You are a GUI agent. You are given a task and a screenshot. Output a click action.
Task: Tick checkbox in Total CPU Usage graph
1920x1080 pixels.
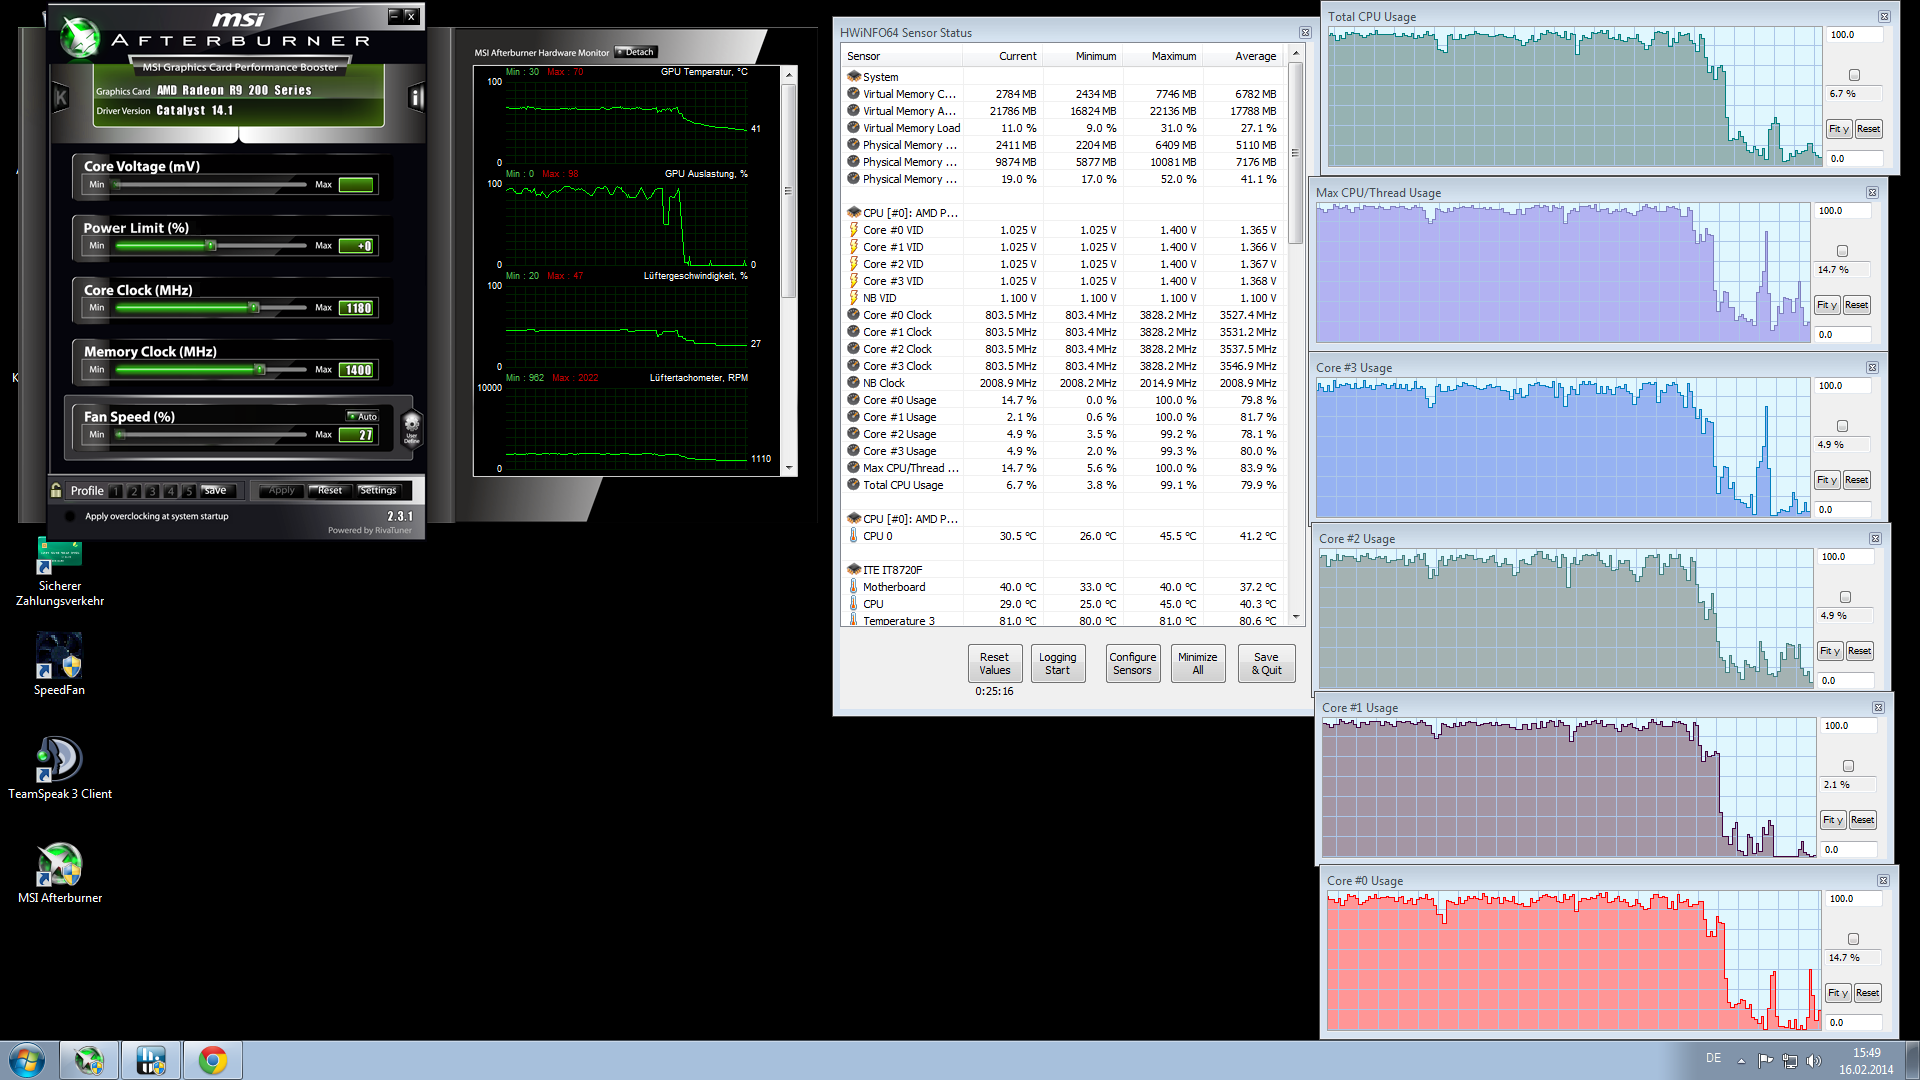tap(1854, 75)
